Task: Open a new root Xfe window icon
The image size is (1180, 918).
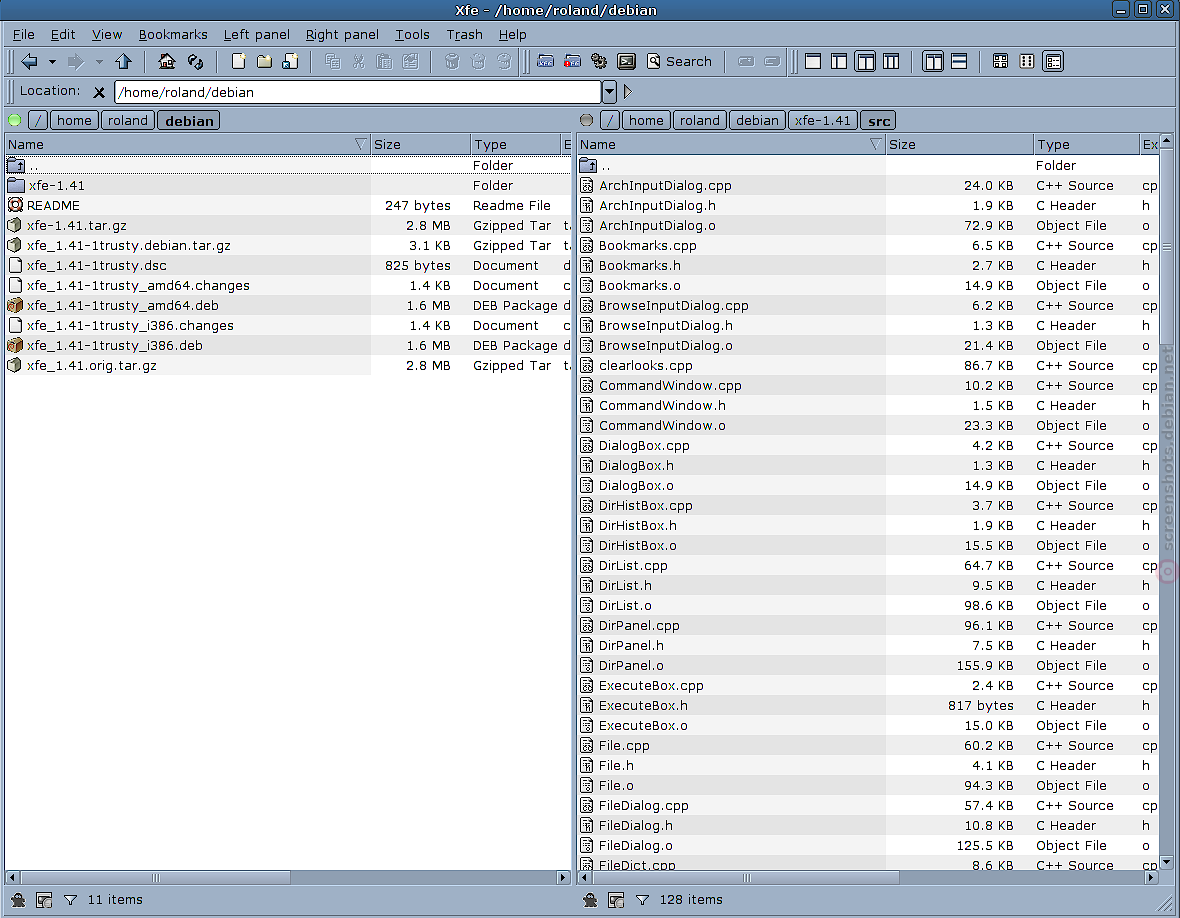Action: tap(573, 62)
